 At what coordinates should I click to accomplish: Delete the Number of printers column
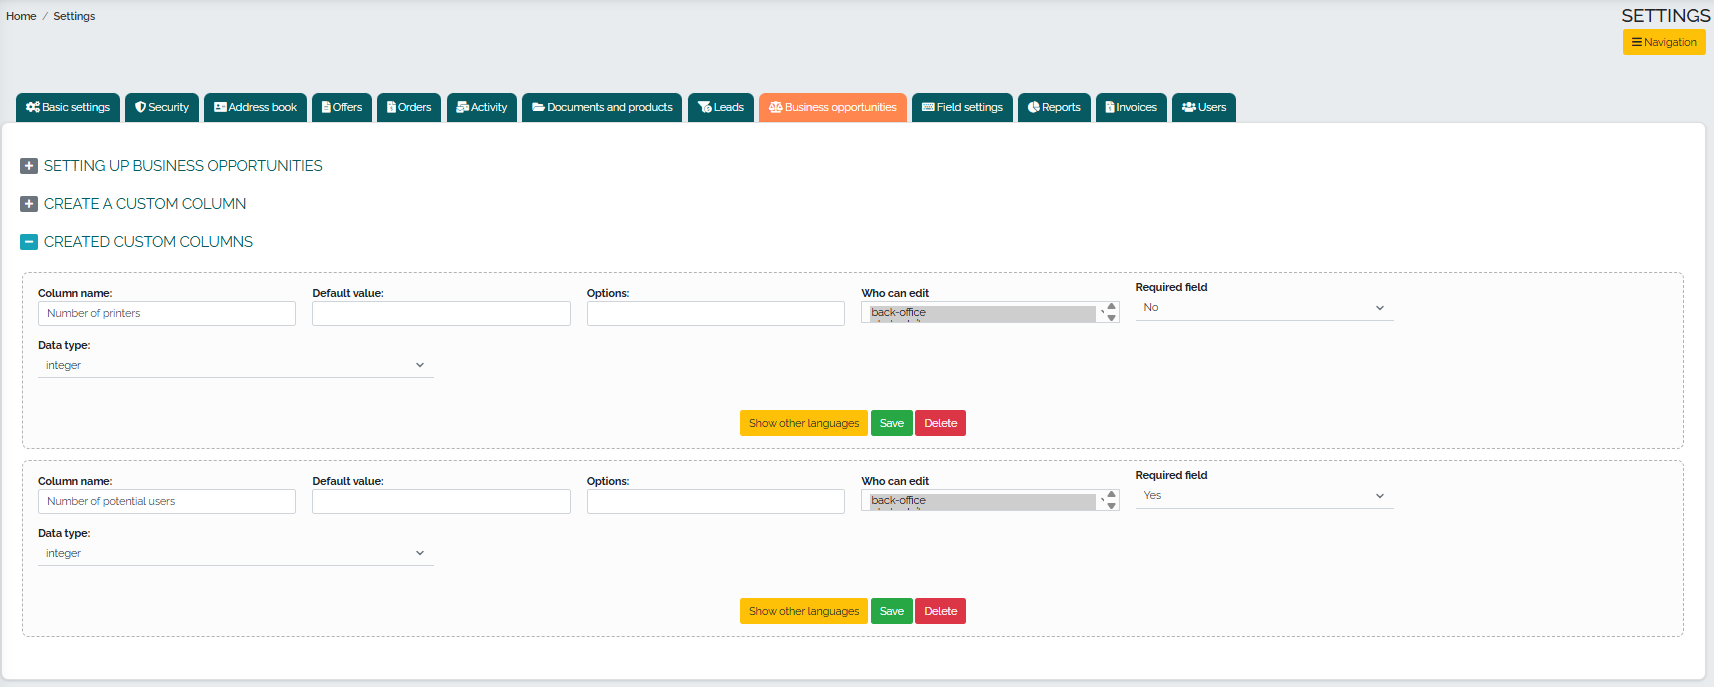[x=940, y=423]
